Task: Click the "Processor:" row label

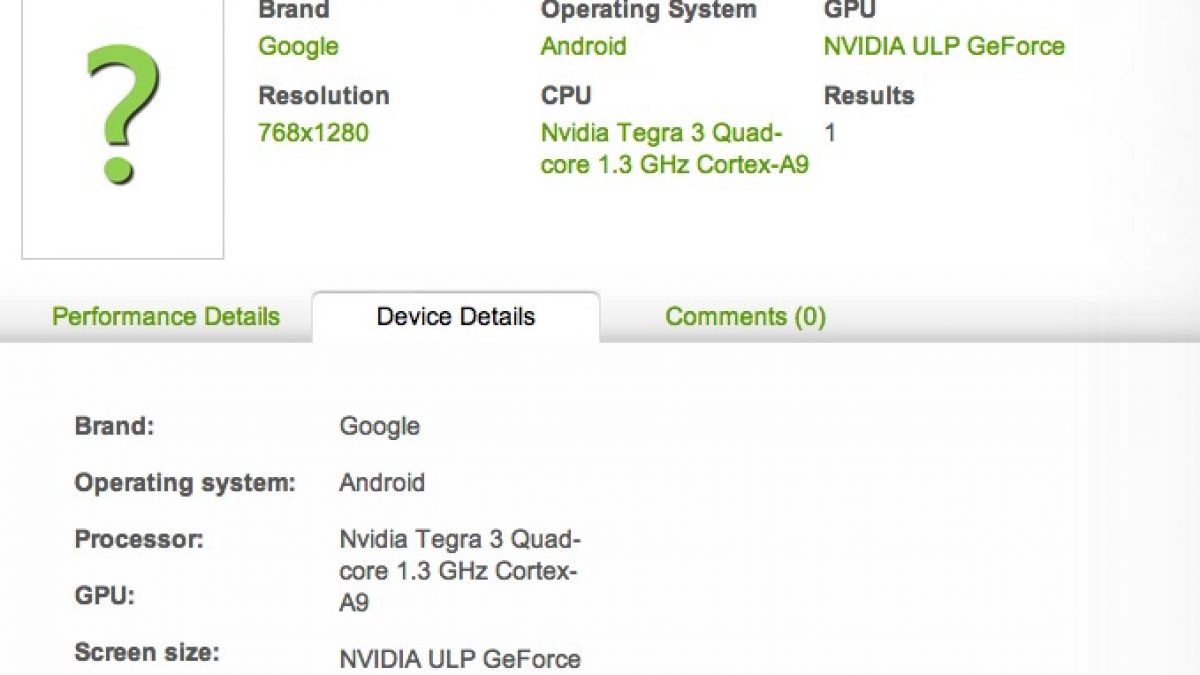Action: (x=139, y=540)
